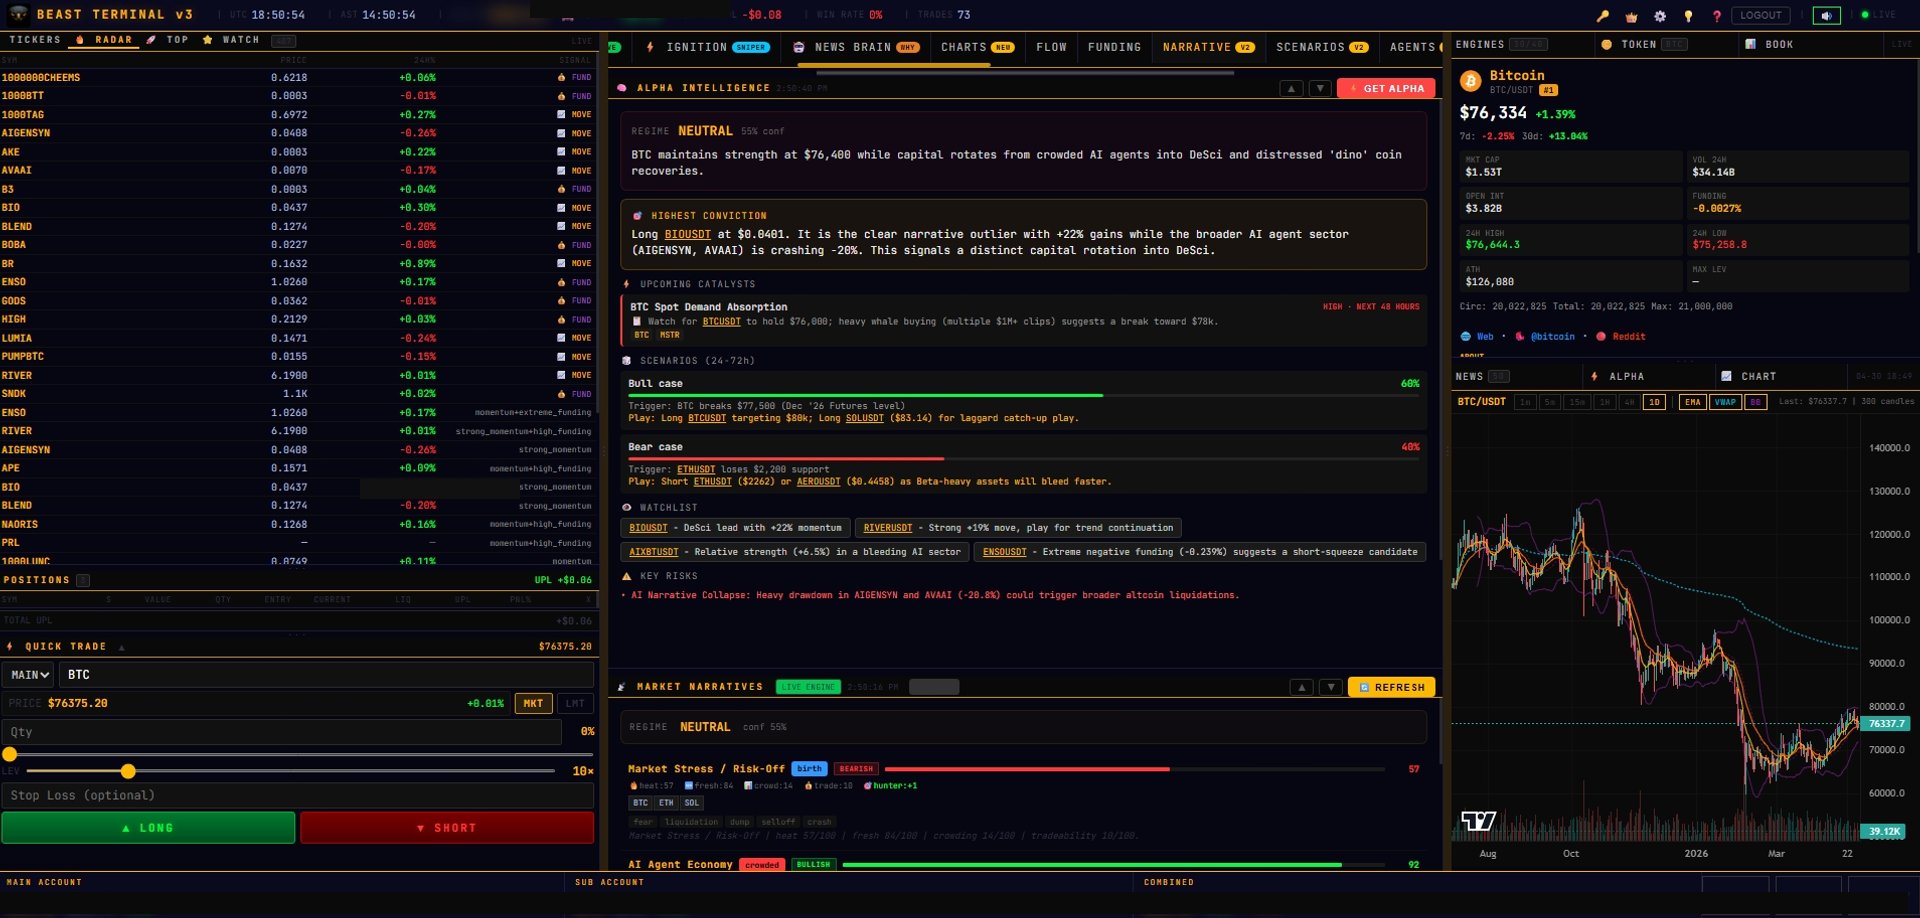Click the Stop Loss input field
1920x918 pixels.
[297, 796]
